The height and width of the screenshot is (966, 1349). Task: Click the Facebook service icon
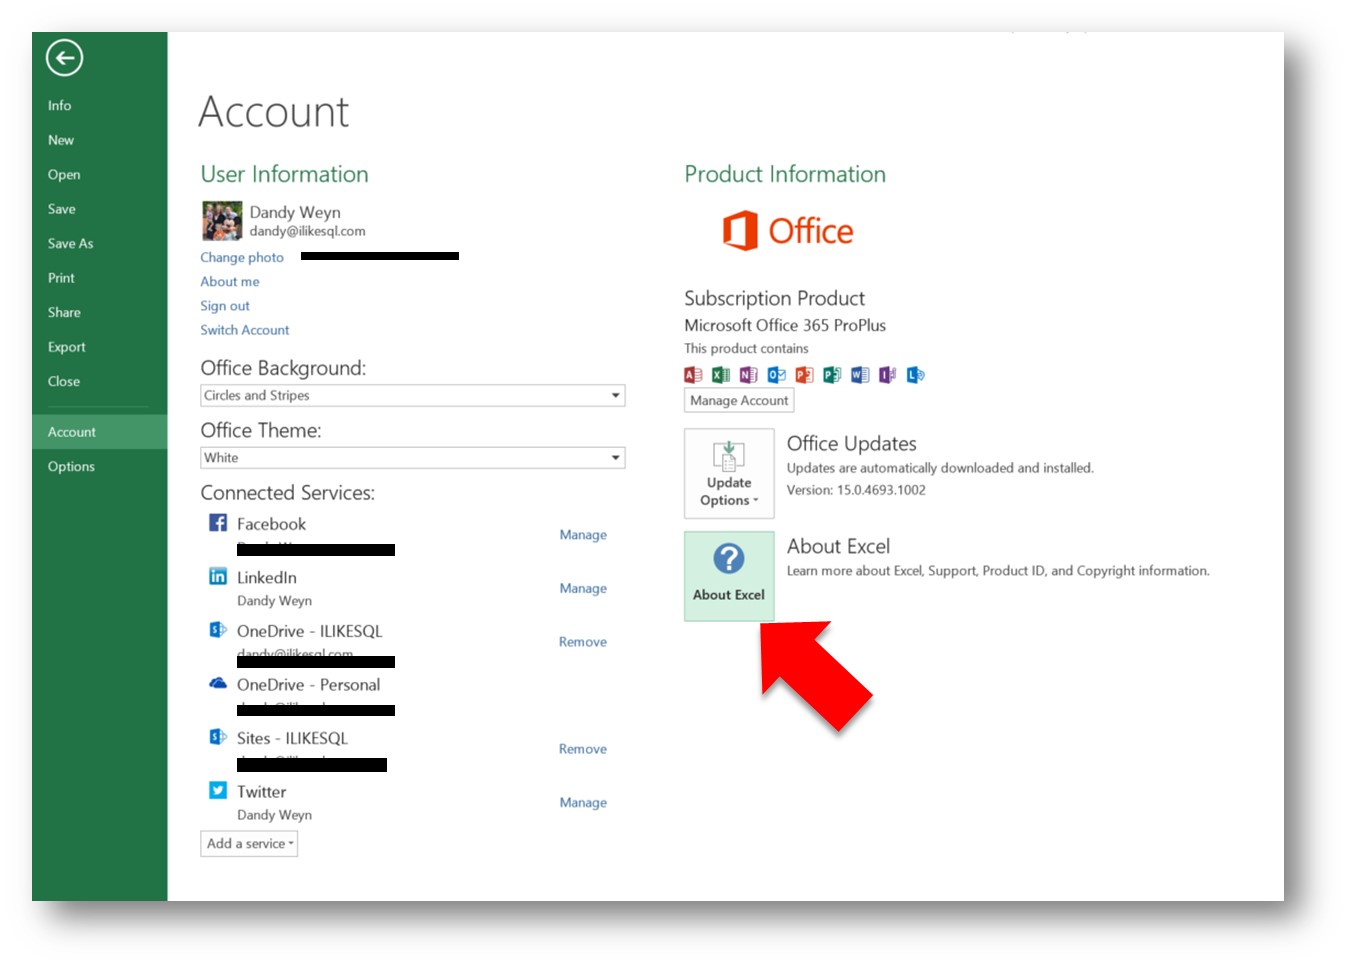pos(218,522)
